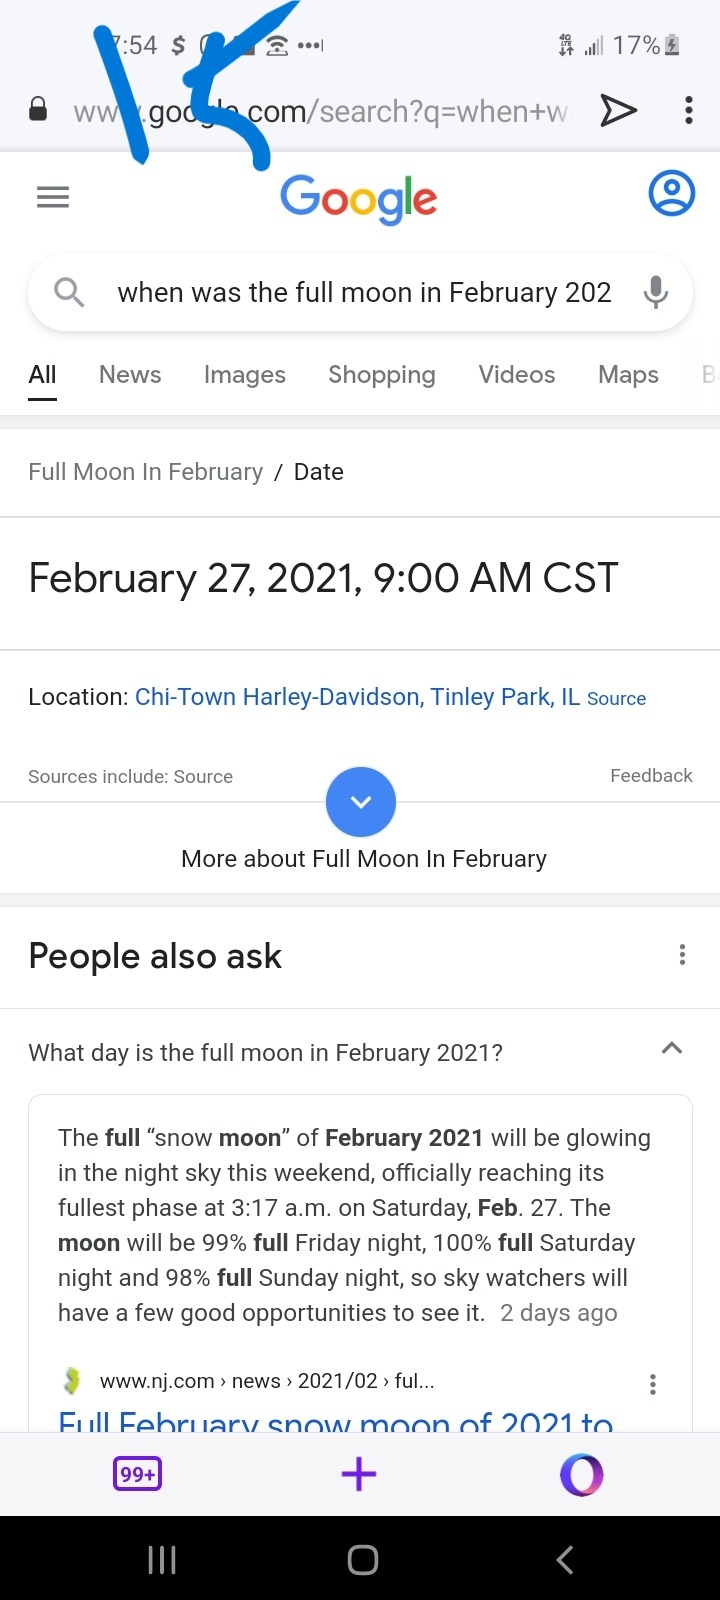Expand More about Full Moon In February
This screenshot has height=1600, width=720.
point(361,802)
